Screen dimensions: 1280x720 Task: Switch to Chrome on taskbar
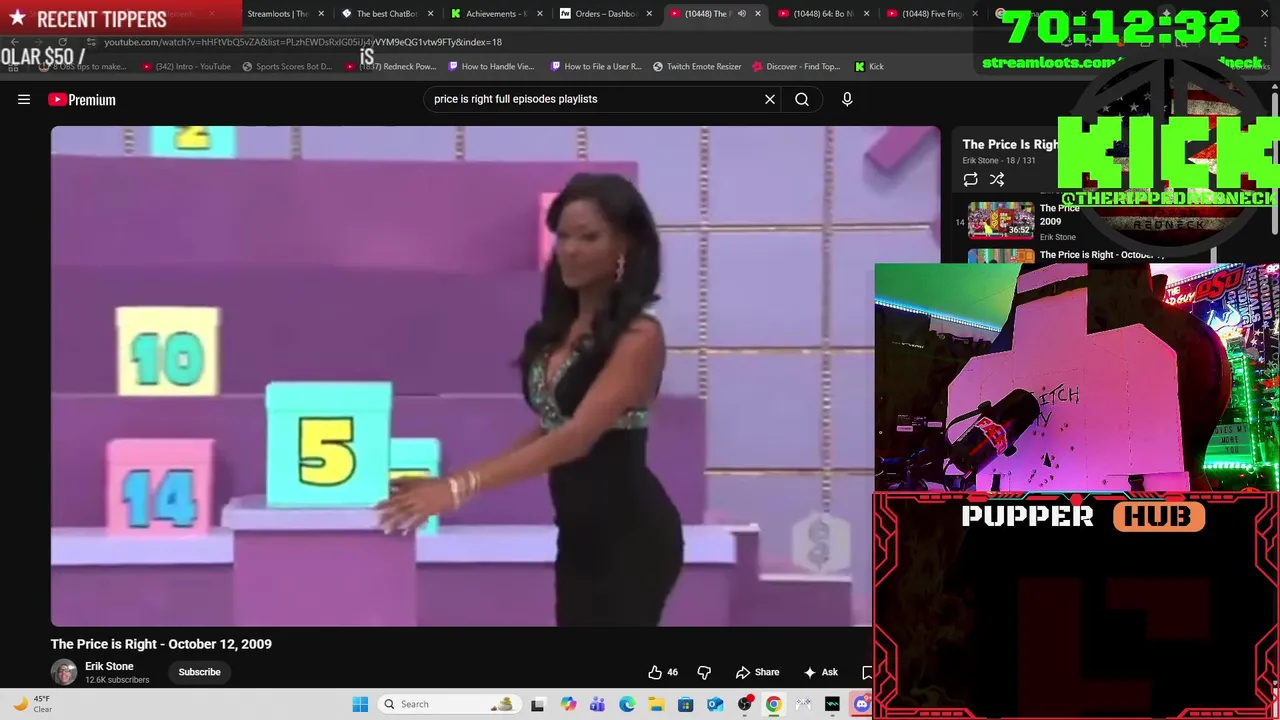point(773,704)
